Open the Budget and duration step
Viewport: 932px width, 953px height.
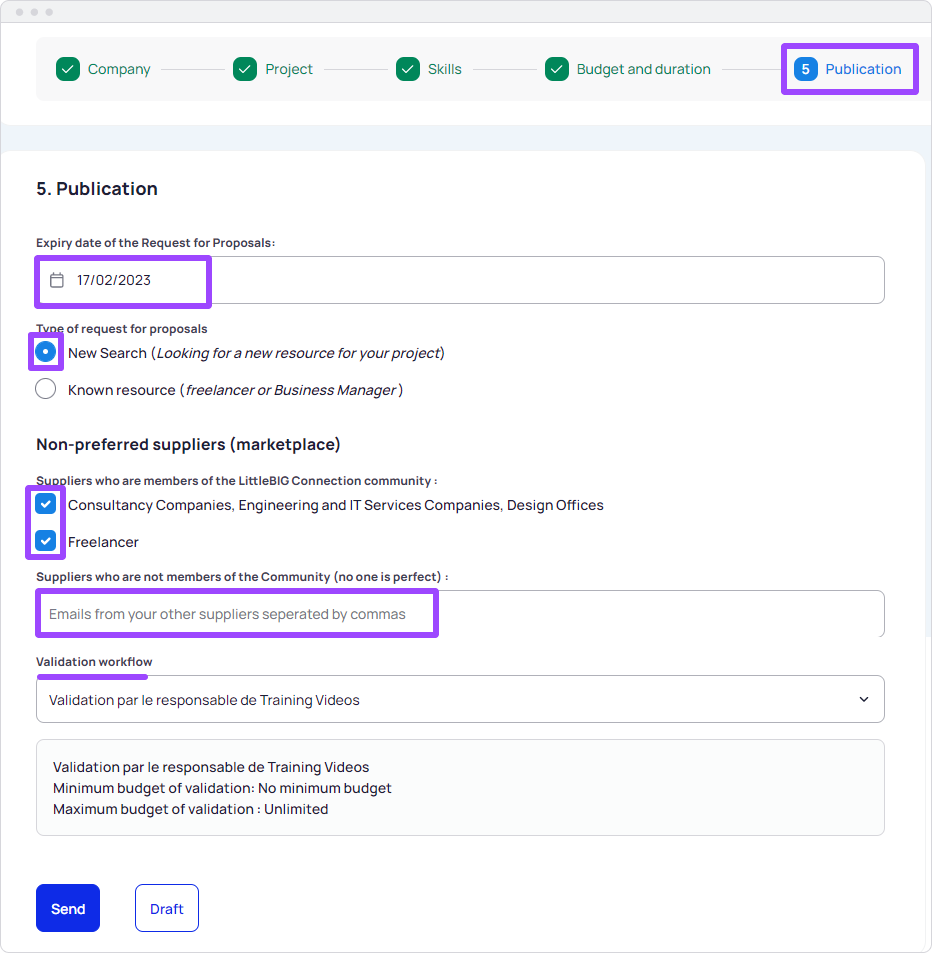click(643, 69)
